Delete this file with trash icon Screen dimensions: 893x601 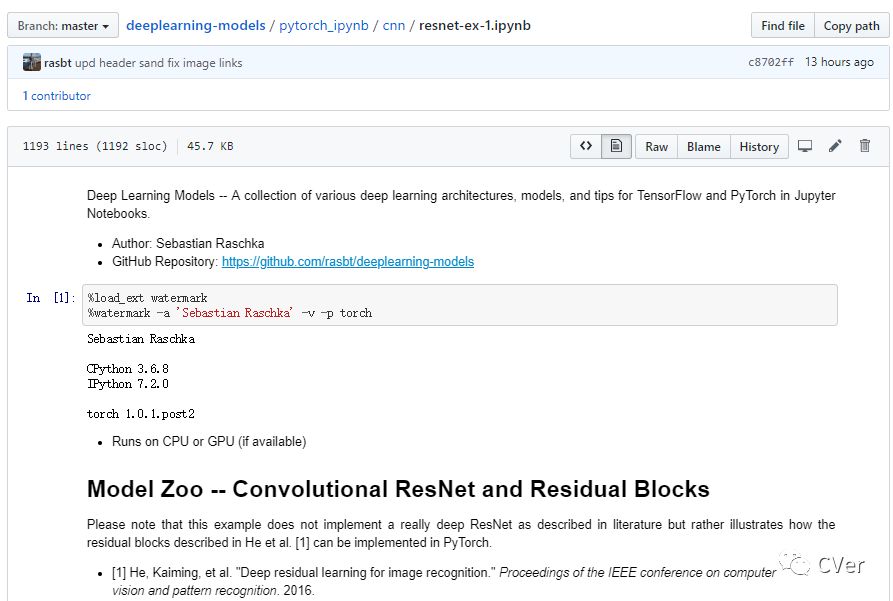click(865, 146)
